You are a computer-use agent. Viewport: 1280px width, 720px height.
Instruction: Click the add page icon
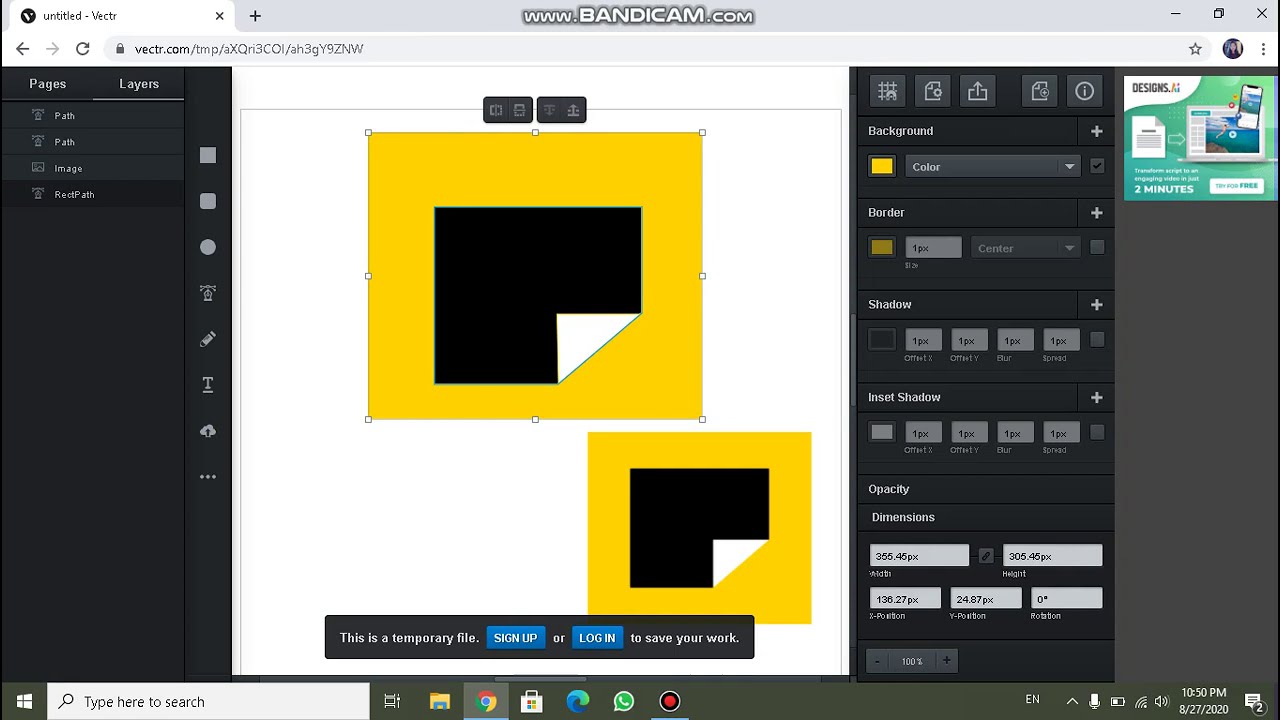(1040, 91)
